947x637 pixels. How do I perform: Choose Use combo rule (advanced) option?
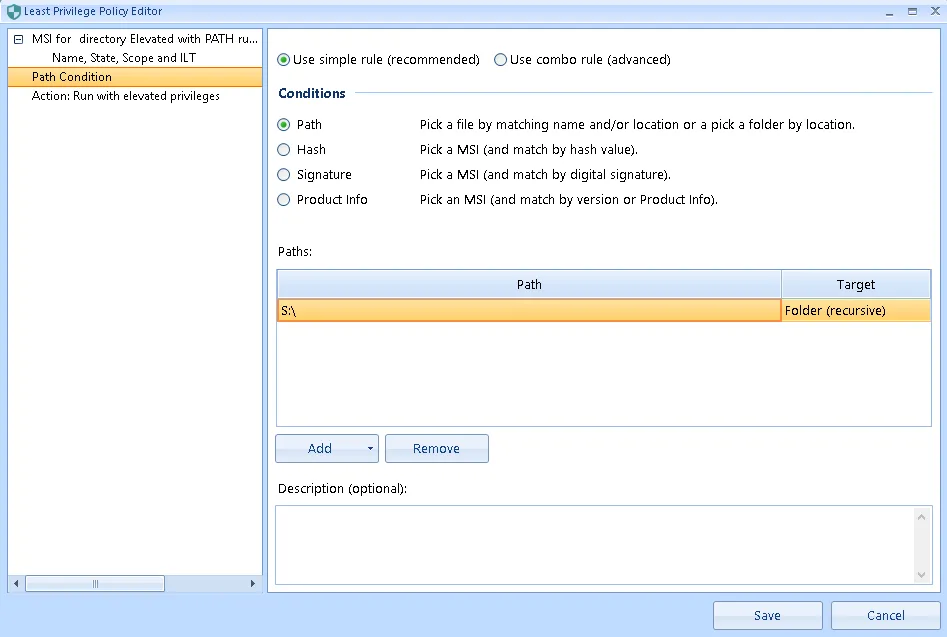[x=501, y=60]
